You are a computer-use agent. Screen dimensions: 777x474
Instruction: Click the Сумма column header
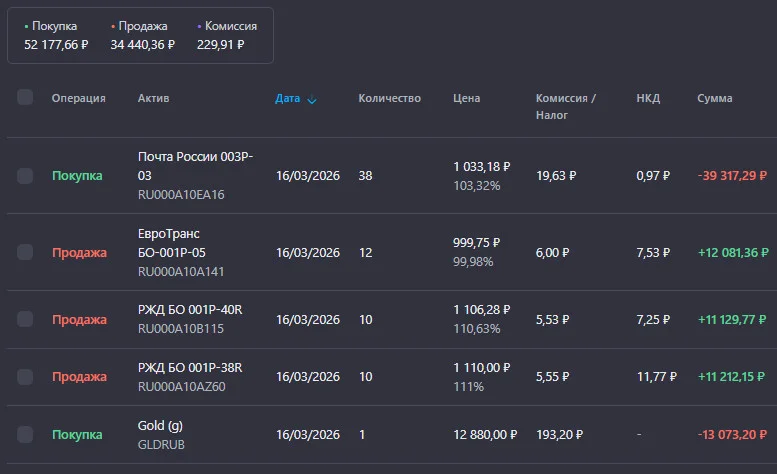coord(715,98)
